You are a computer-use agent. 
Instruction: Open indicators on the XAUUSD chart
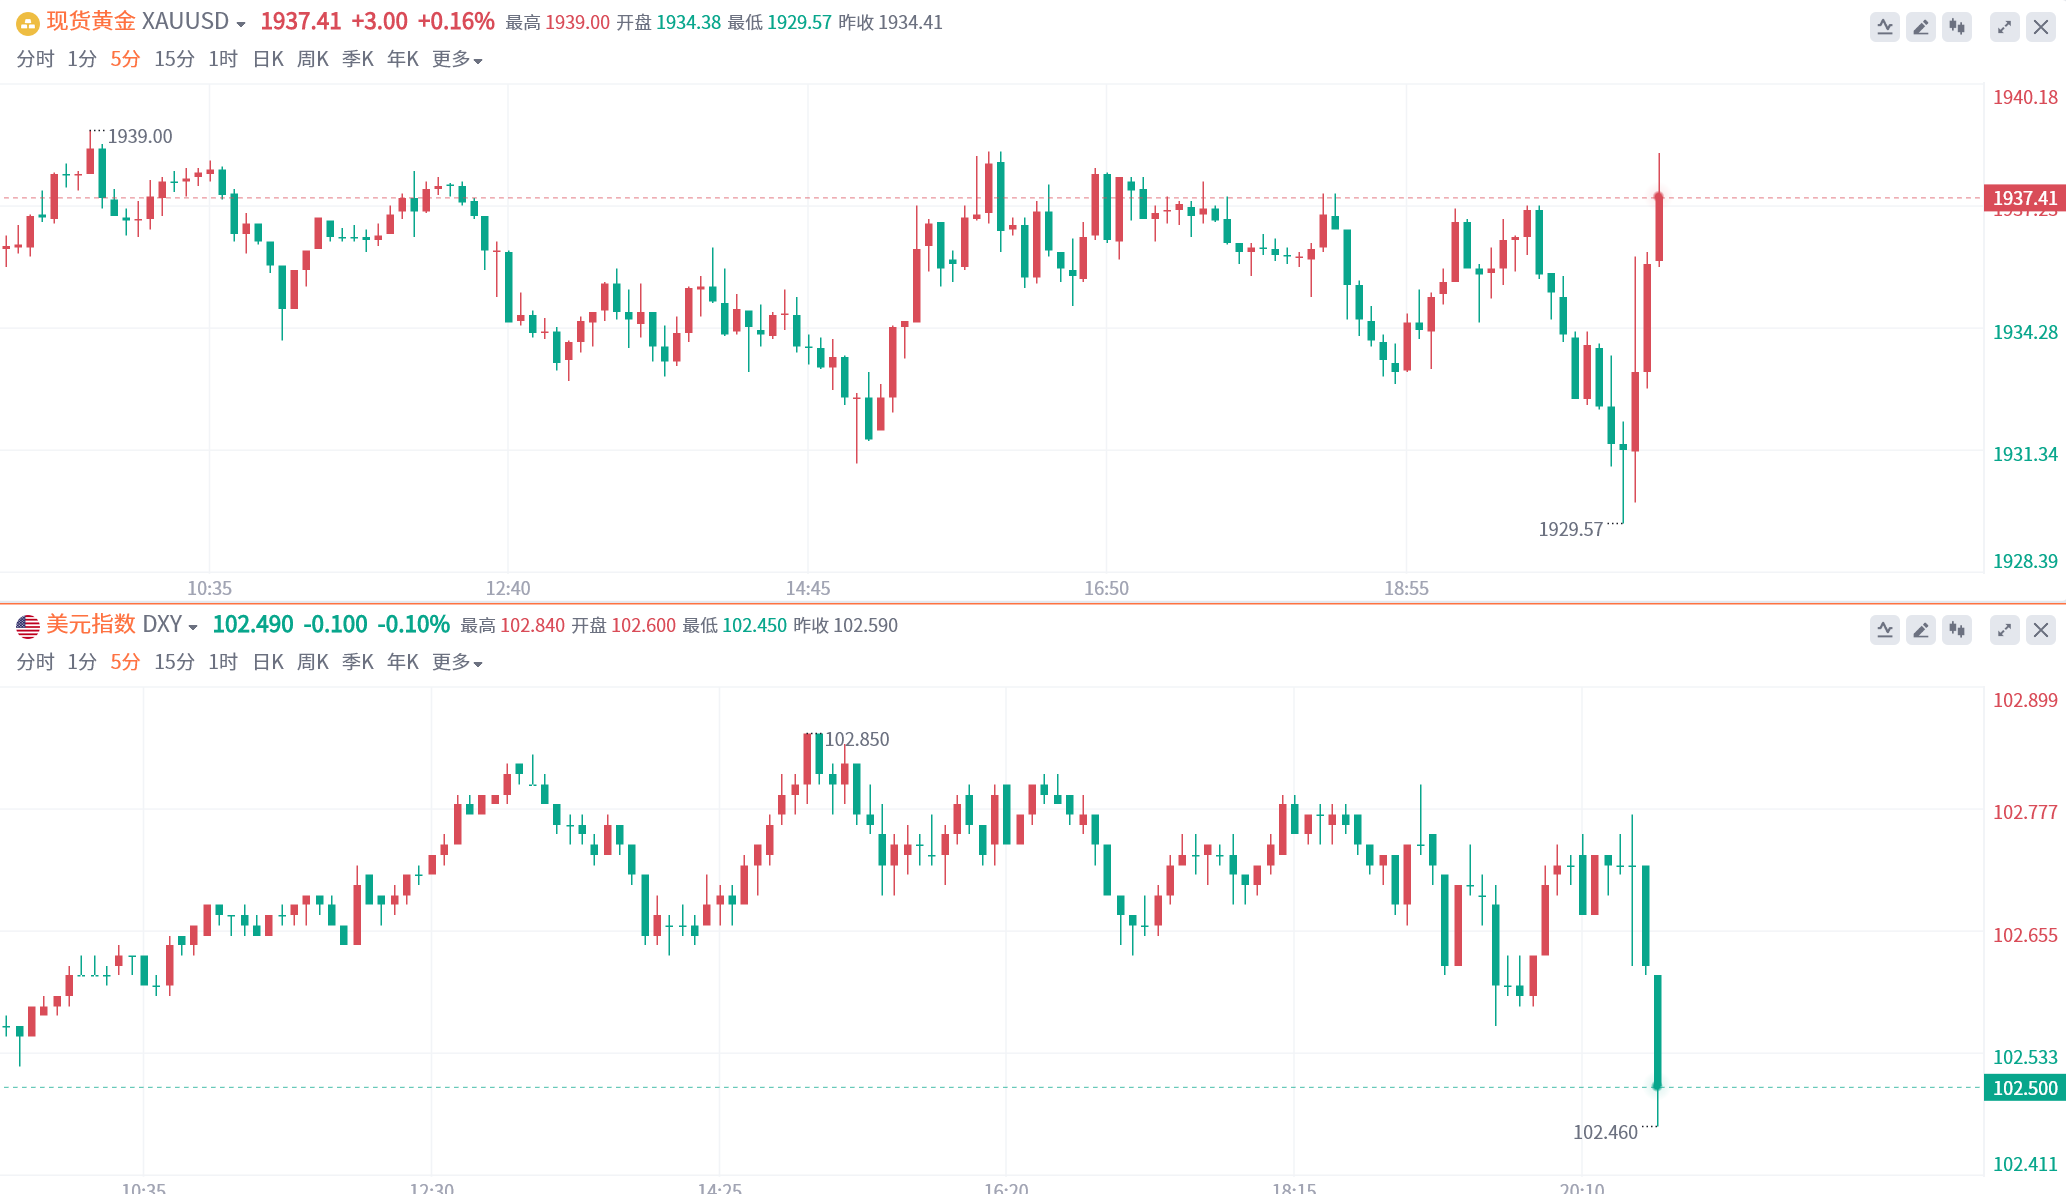click(1884, 27)
